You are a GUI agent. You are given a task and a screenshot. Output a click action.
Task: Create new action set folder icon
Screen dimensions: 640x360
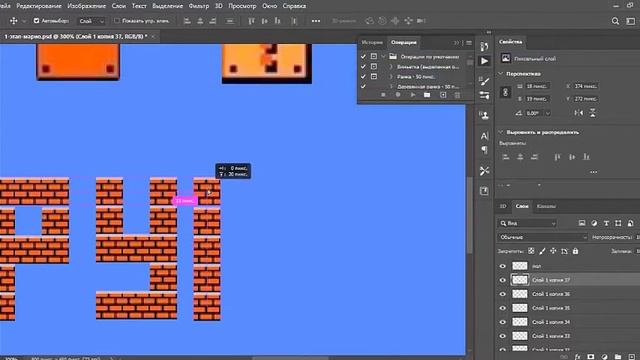tap(427, 95)
